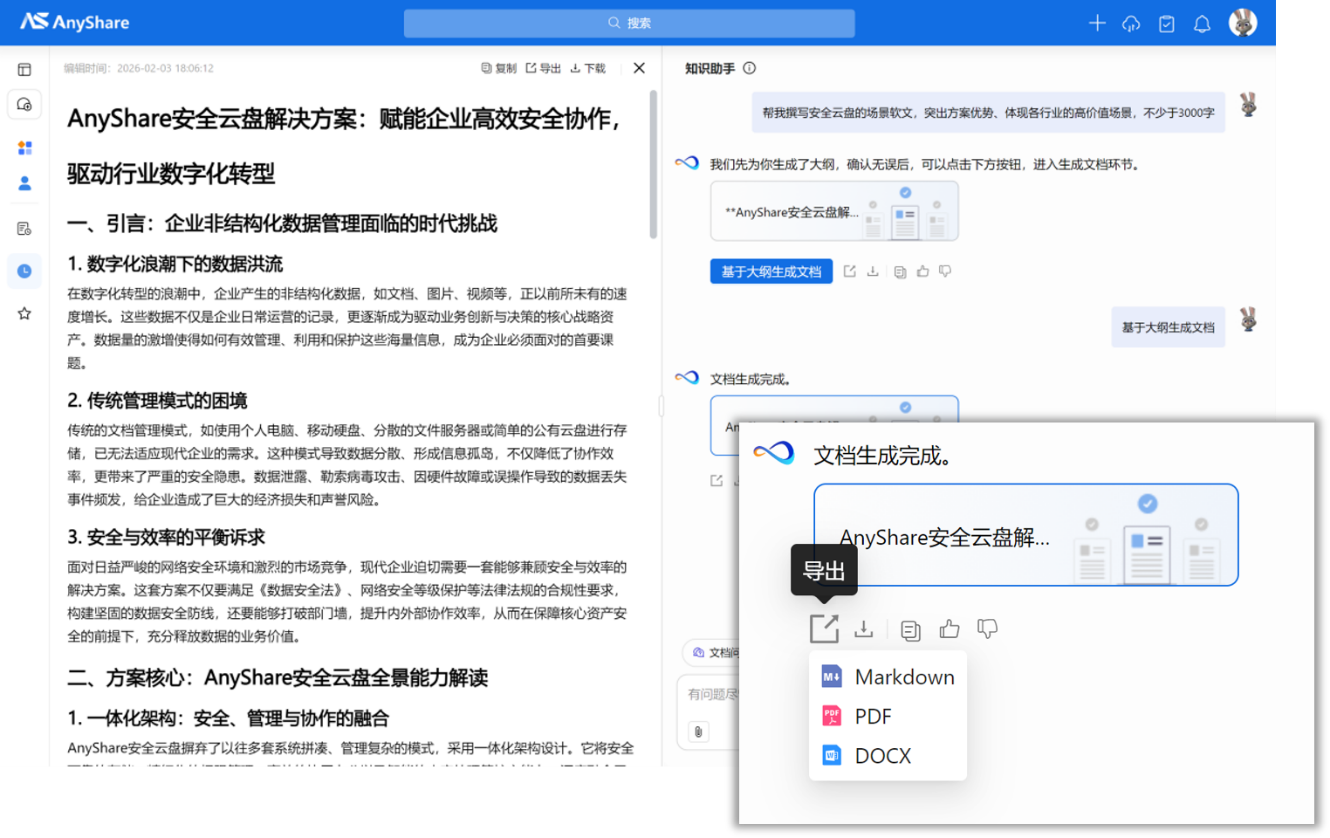Open the new chat icon in sidebar
The width and height of the screenshot is (1330, 838).
click(25, 104)
